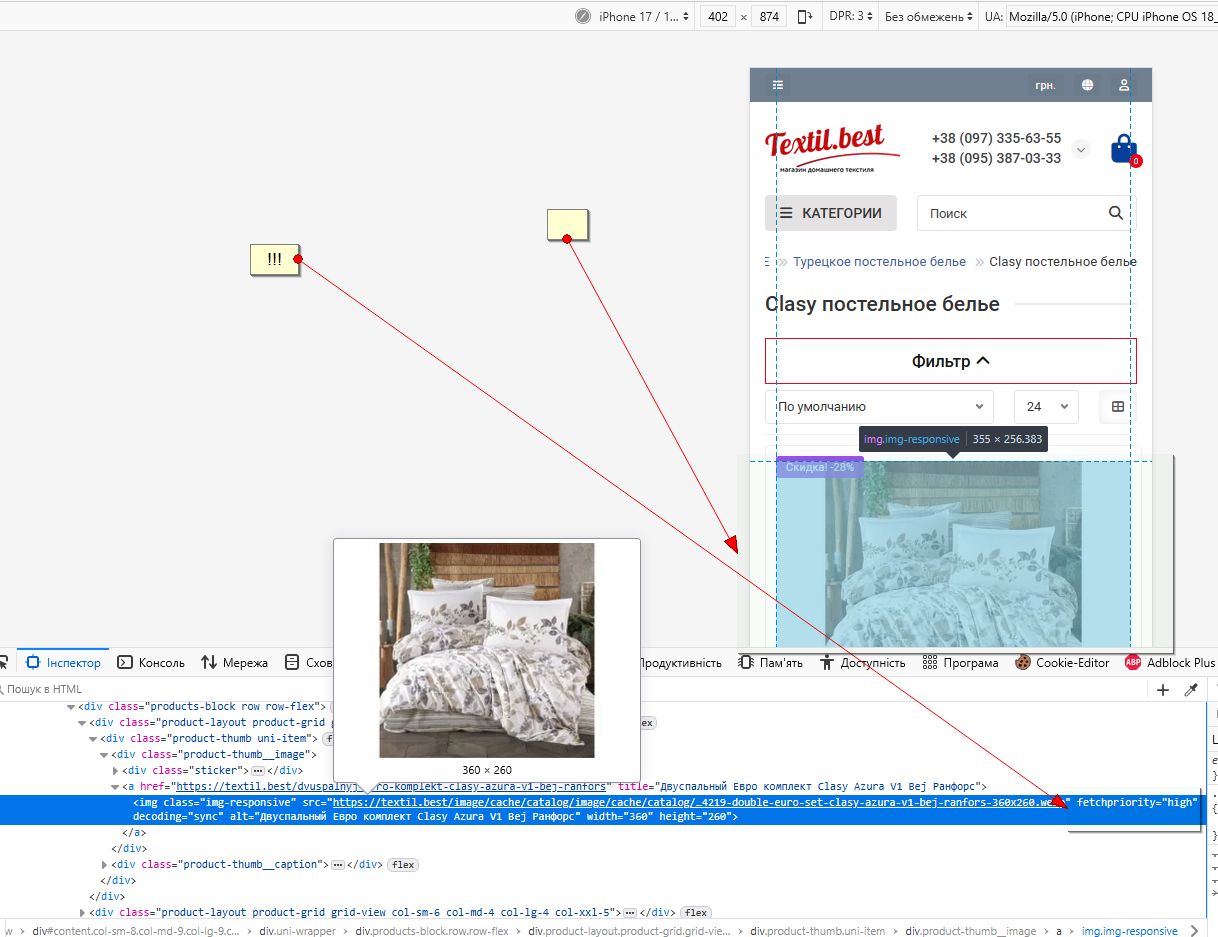Collapse the product-thumb__image div
This screenshot has width=1218, height=937.
tap(105, 755)
